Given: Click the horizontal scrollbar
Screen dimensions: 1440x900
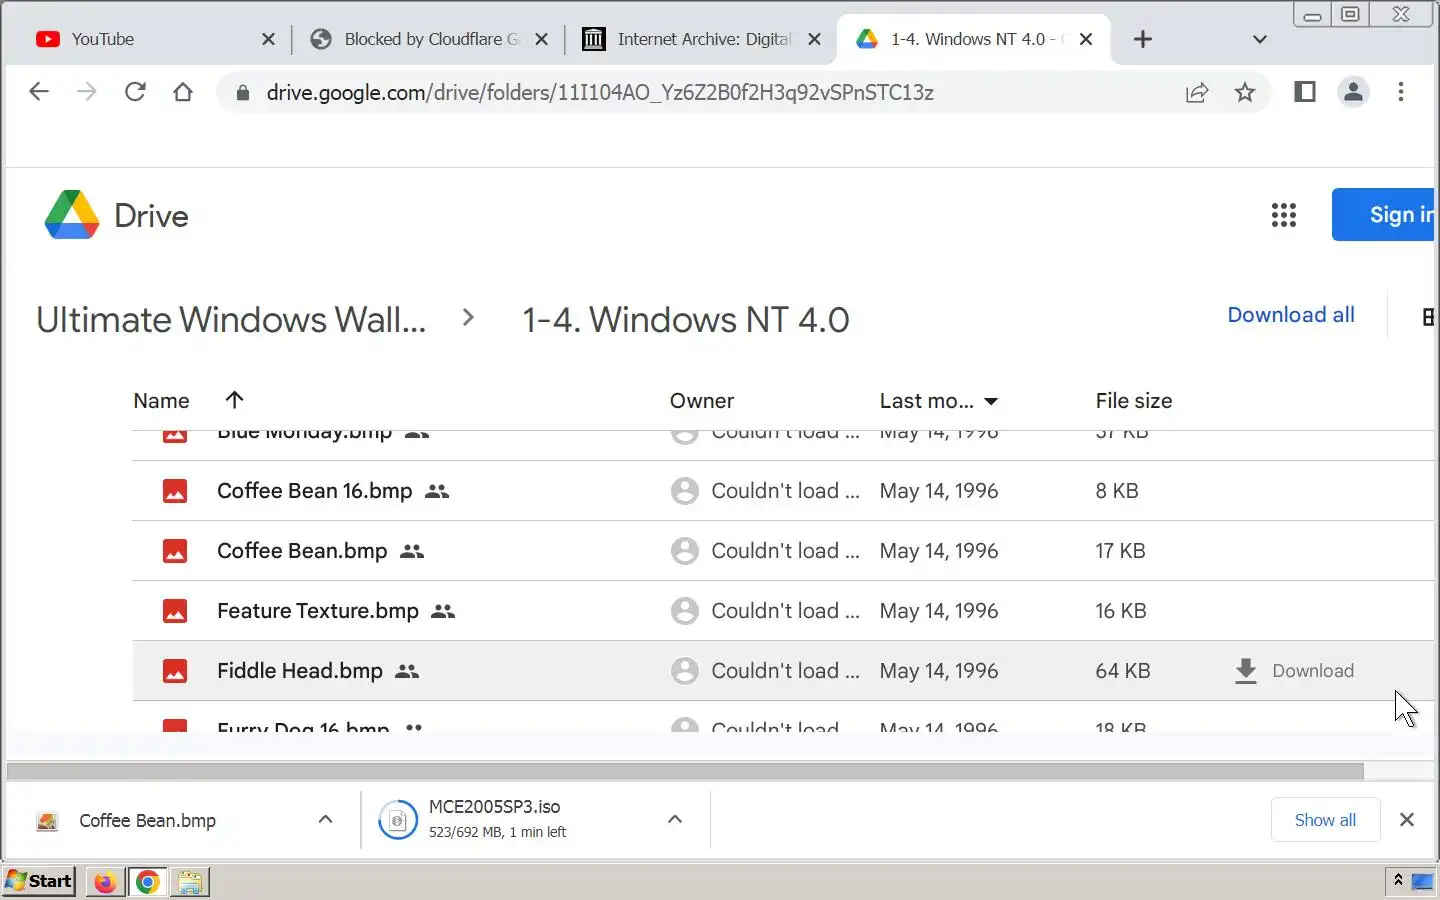Looking at the screenshot, I should [685, 771].
